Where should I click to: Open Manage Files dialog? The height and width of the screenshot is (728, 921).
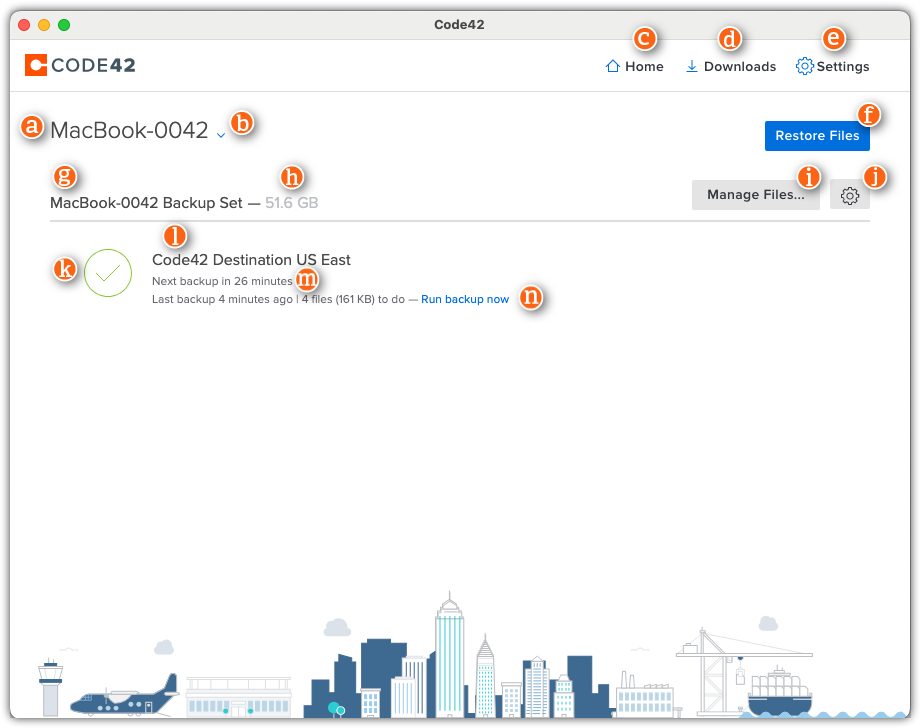tap(755, 194)
